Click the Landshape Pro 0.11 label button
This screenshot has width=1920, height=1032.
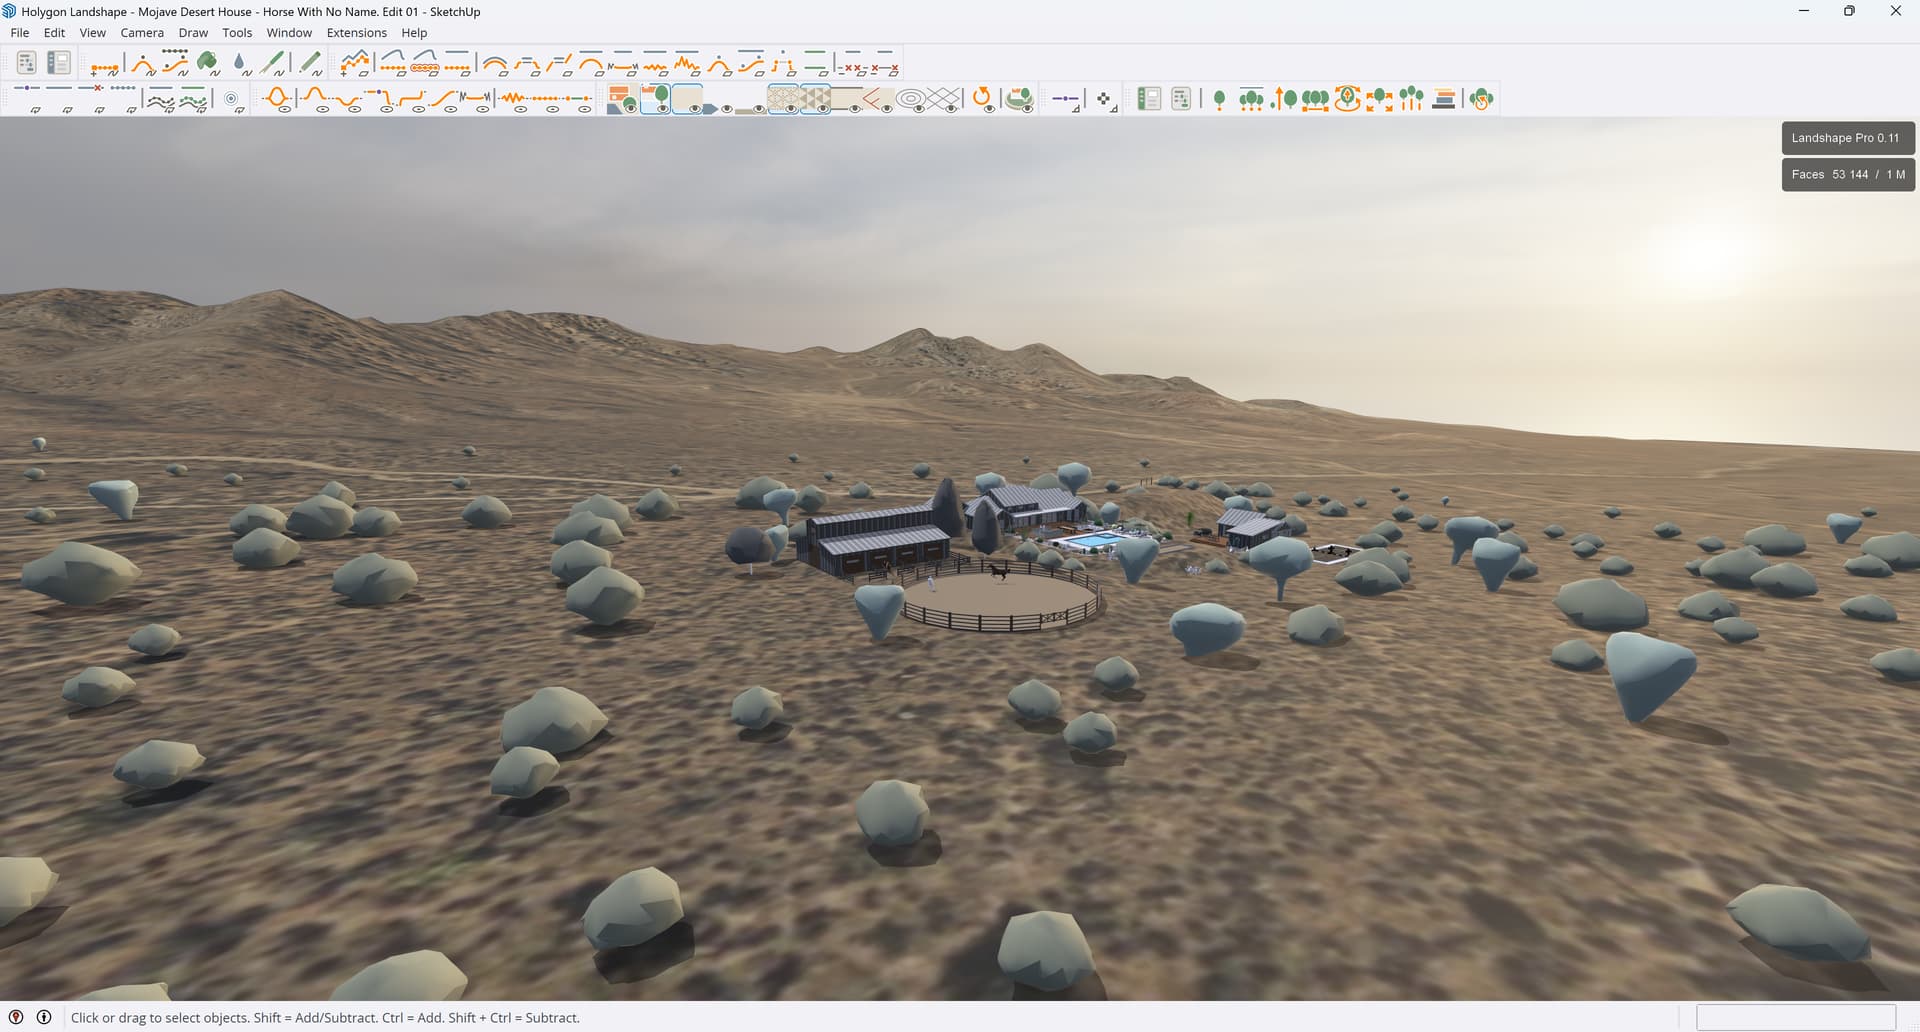point(1846,138)
